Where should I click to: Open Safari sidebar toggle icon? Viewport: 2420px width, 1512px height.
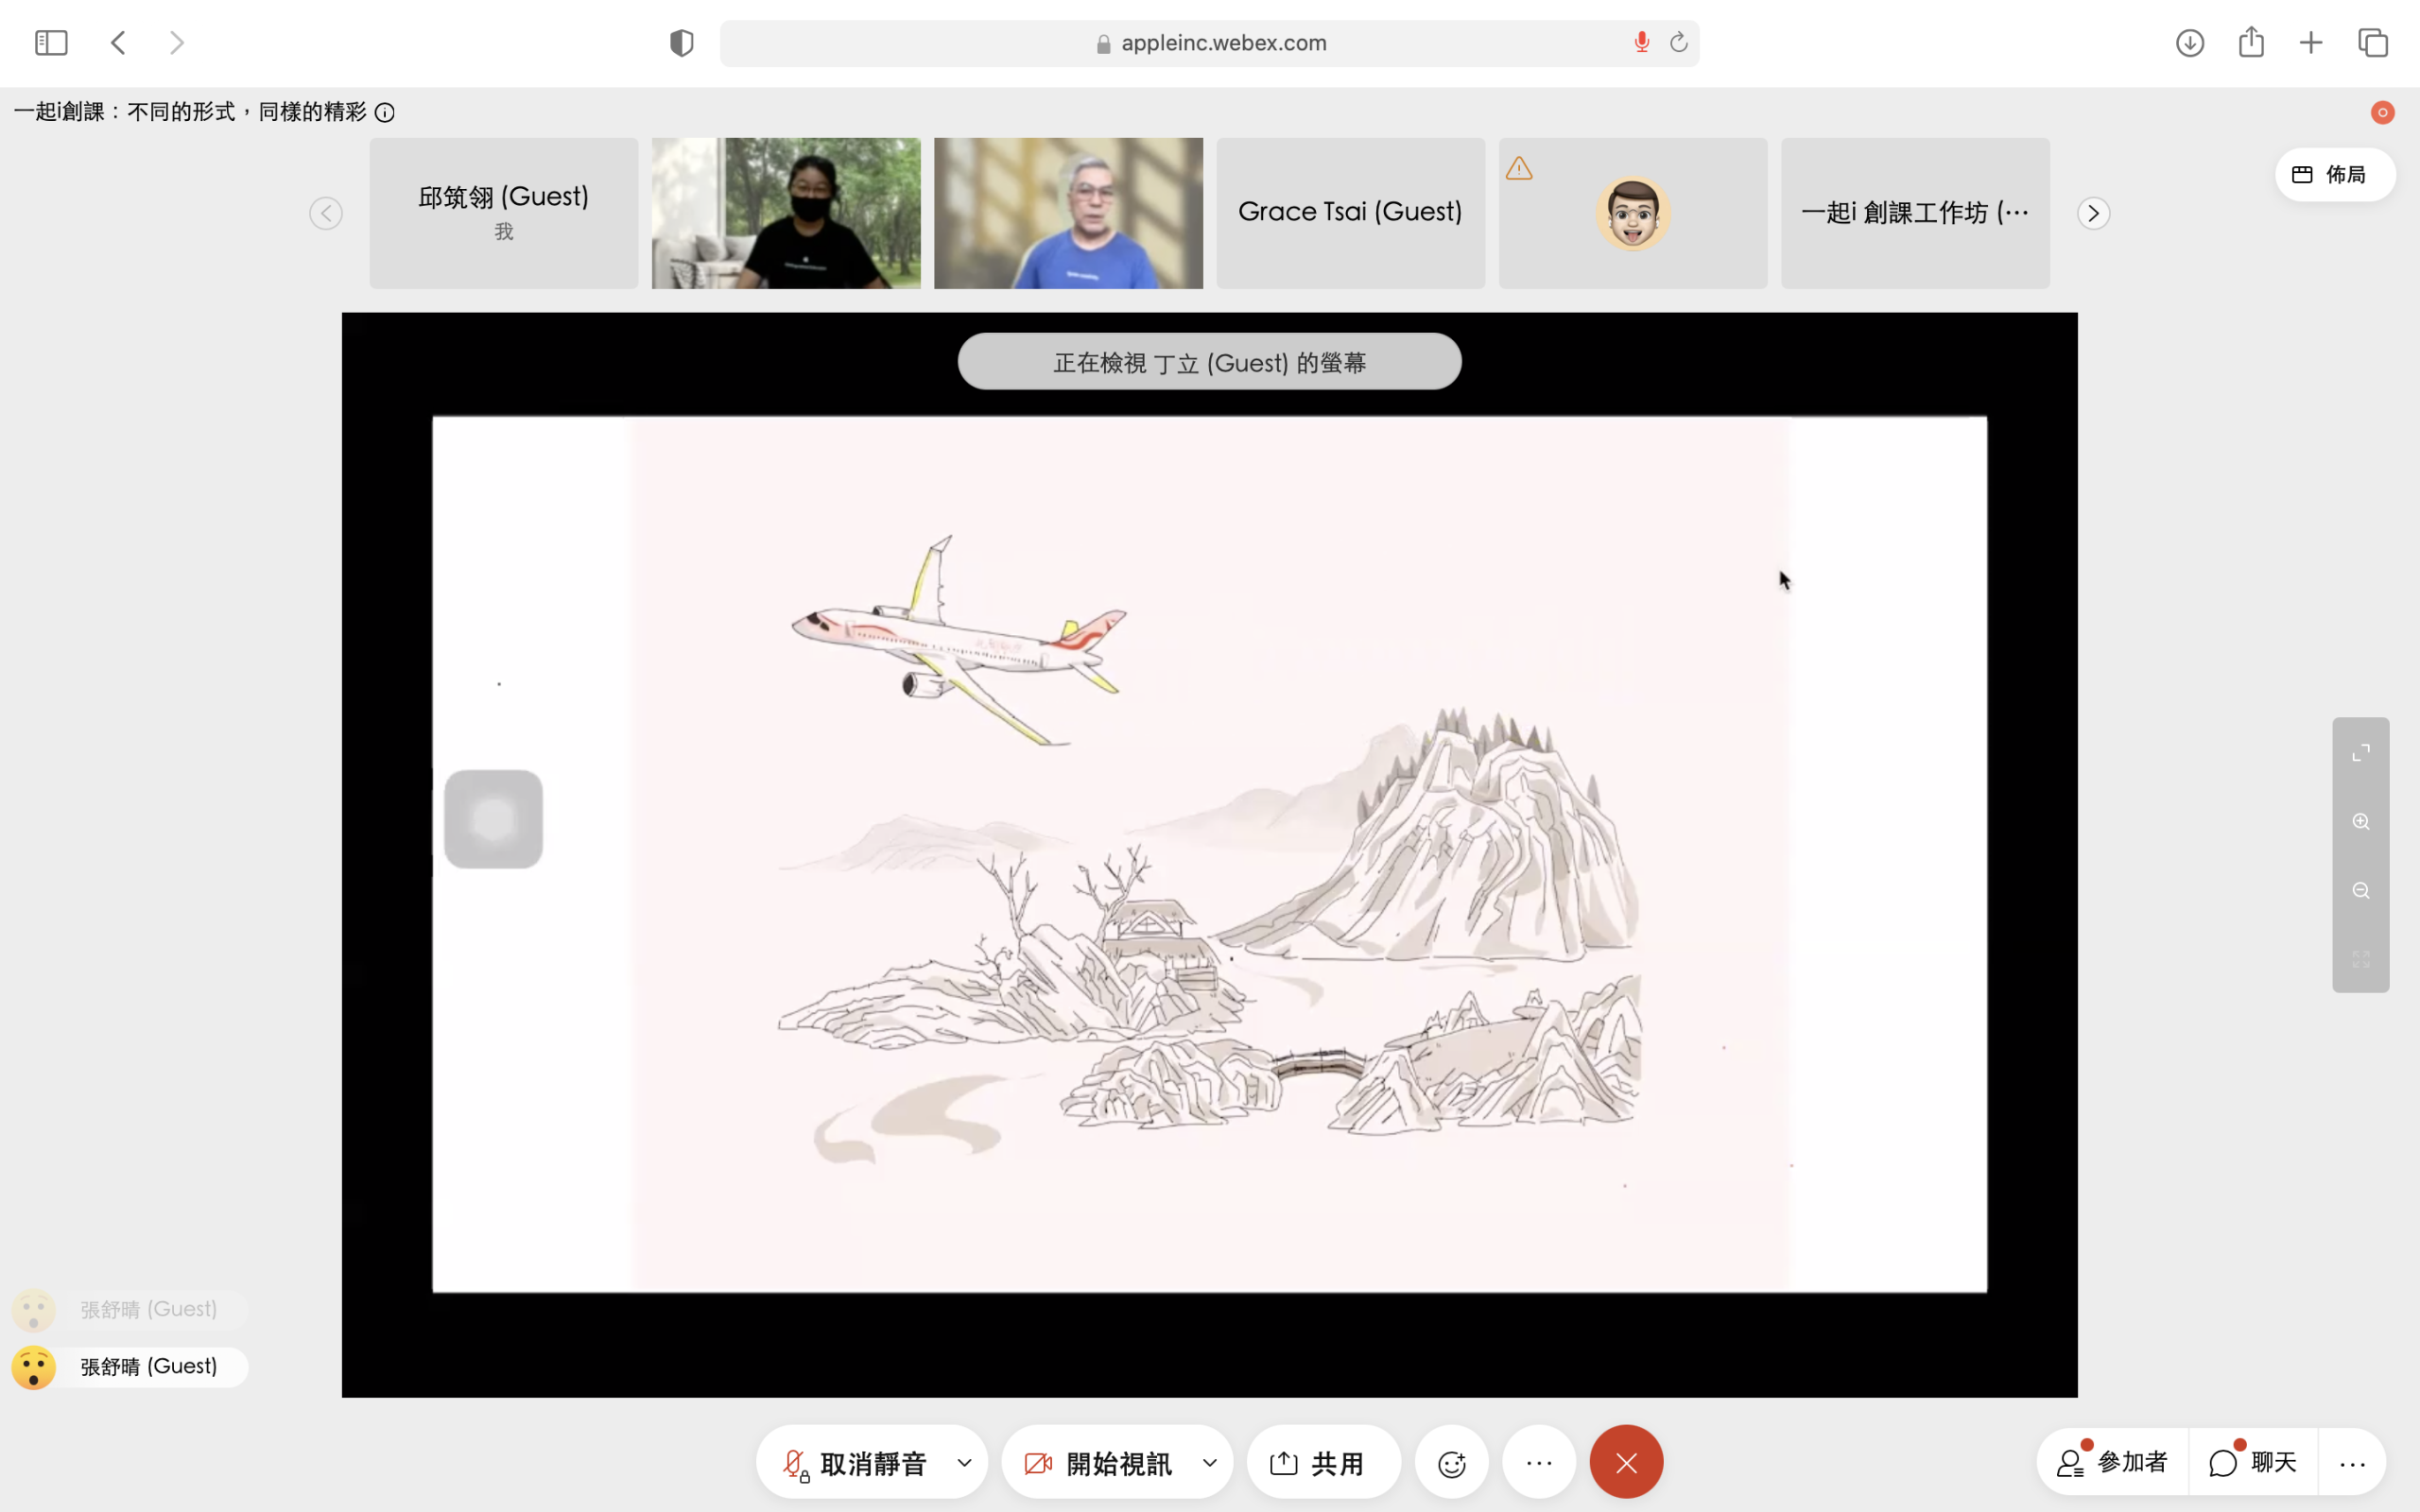pos(51,43)
